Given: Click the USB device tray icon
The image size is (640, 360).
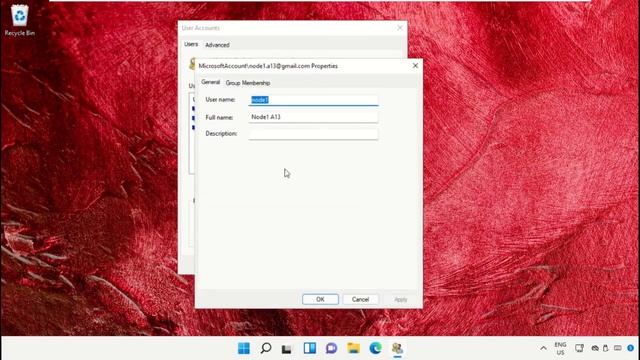Looking at the screenshot, I should [x=606, y=348].
